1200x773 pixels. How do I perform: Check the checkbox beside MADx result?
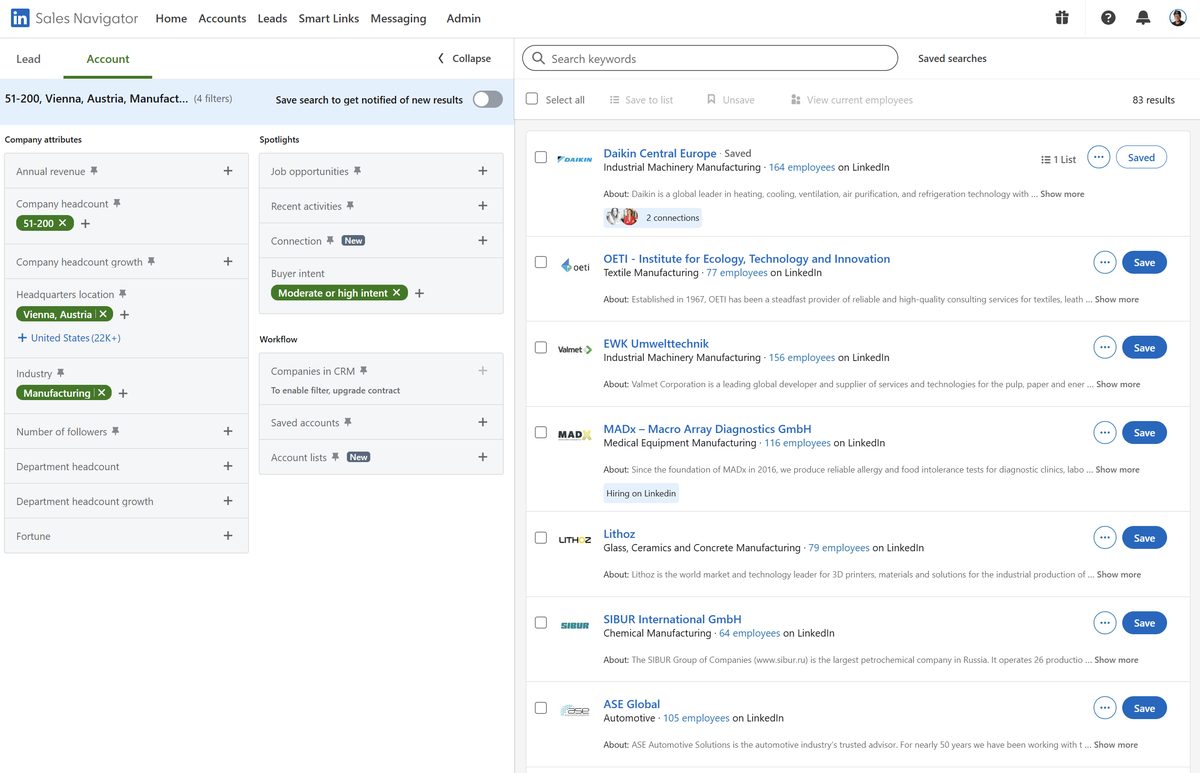541,432
